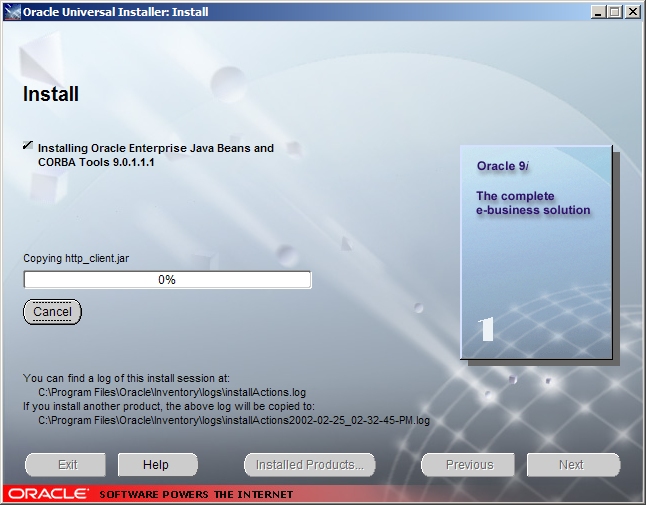
Task: Click the Oracle installer title bar icon
Action: point(12,12)
